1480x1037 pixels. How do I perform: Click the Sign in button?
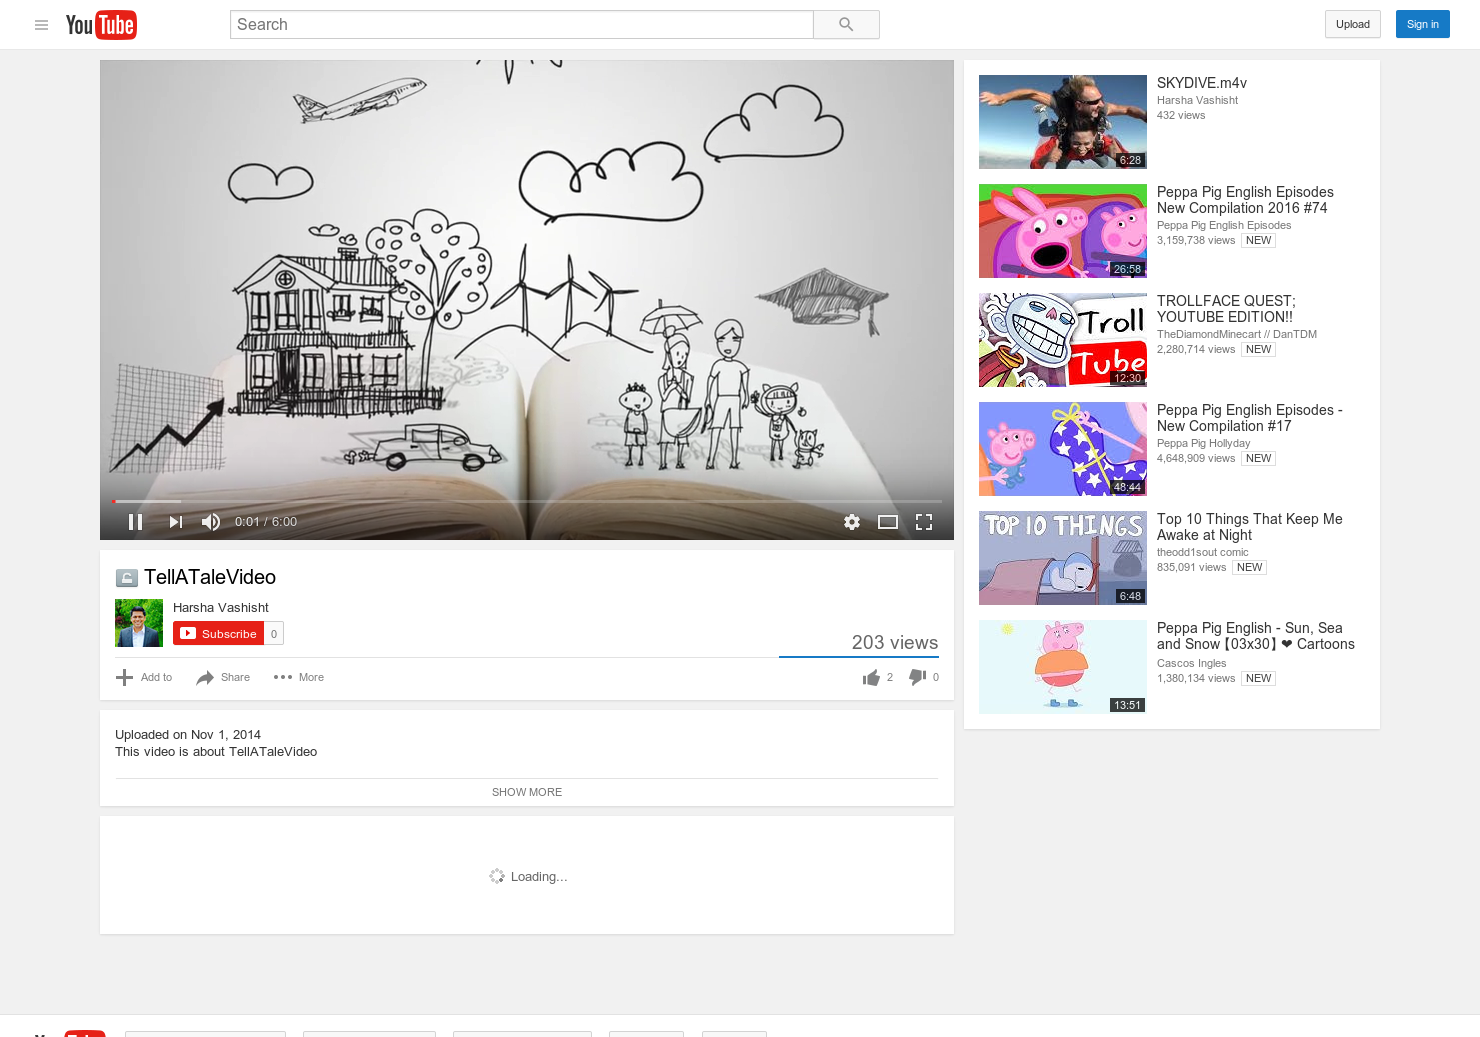(1422, 24)
